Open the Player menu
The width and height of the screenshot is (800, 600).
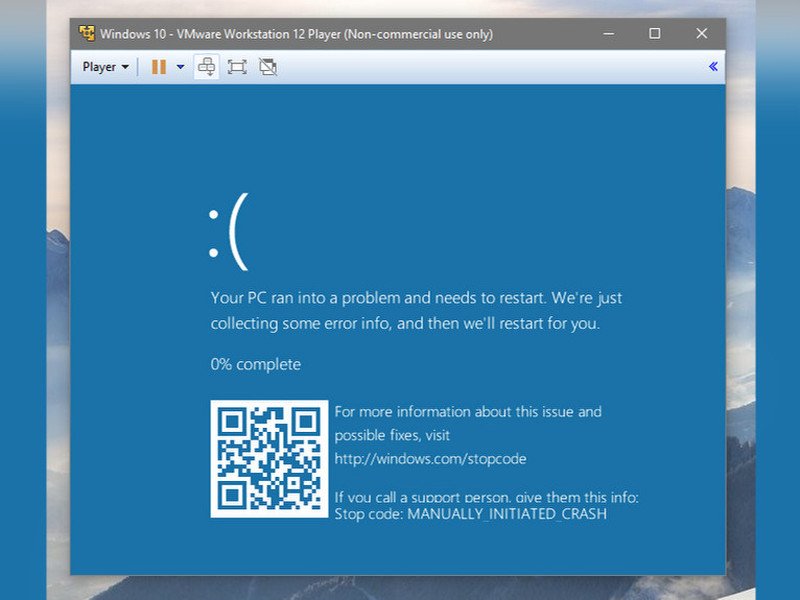coord(105,67)
